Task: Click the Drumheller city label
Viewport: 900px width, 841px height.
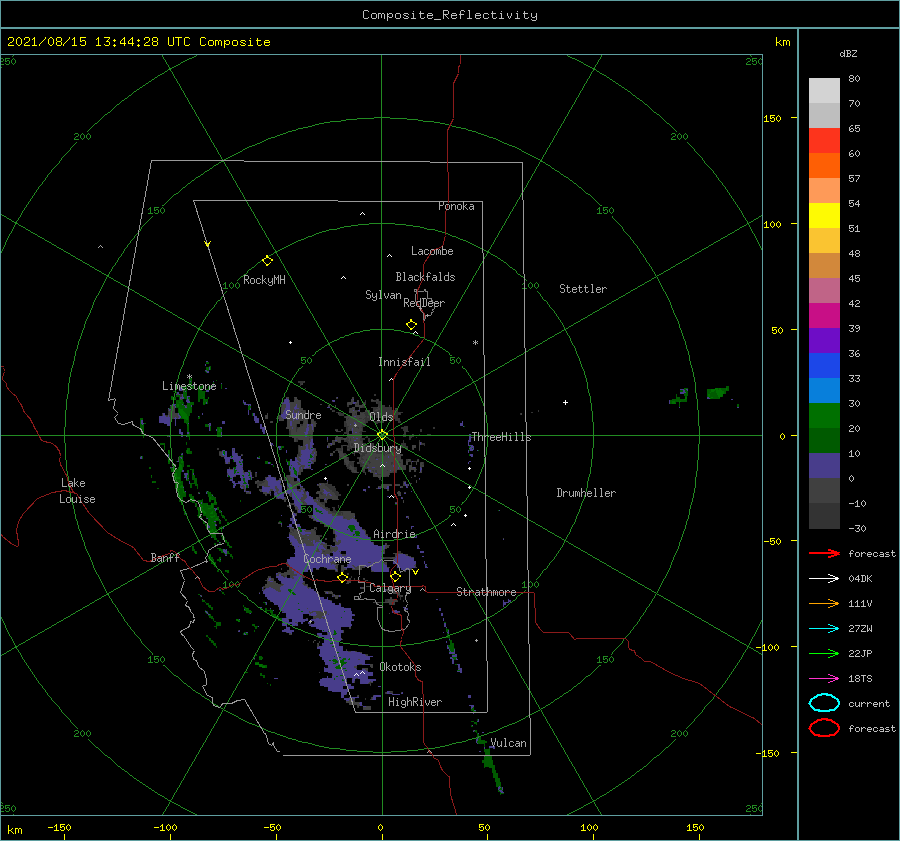Action: pos(586,493)
